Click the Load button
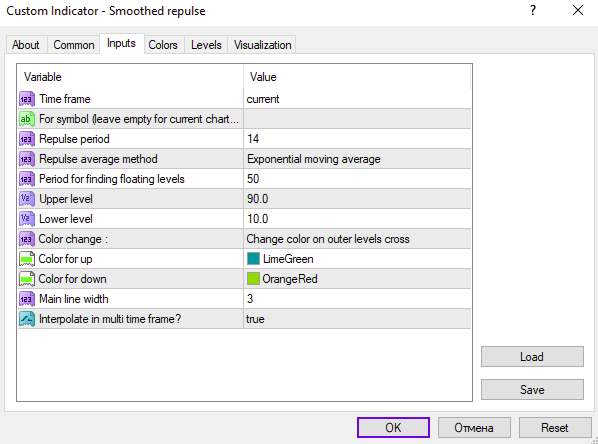This screenshot has width=598, height=444. coord(532,357)
